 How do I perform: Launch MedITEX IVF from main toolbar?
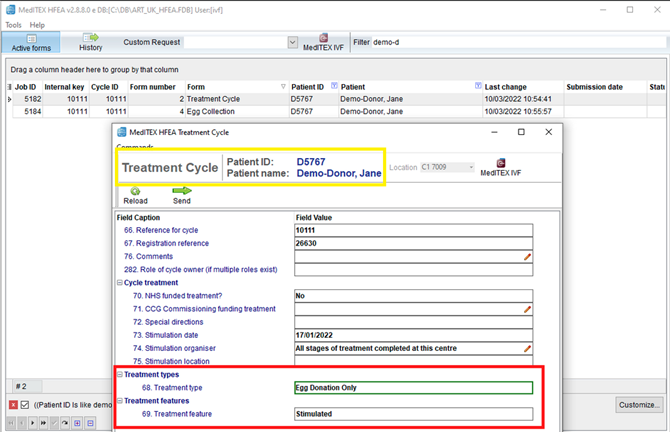tap(323, 42)
